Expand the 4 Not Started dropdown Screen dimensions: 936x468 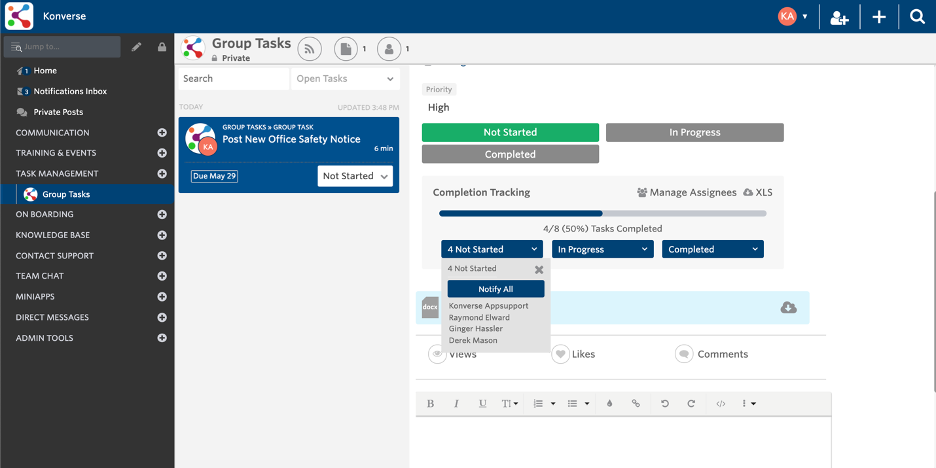(x=492, y=249)
